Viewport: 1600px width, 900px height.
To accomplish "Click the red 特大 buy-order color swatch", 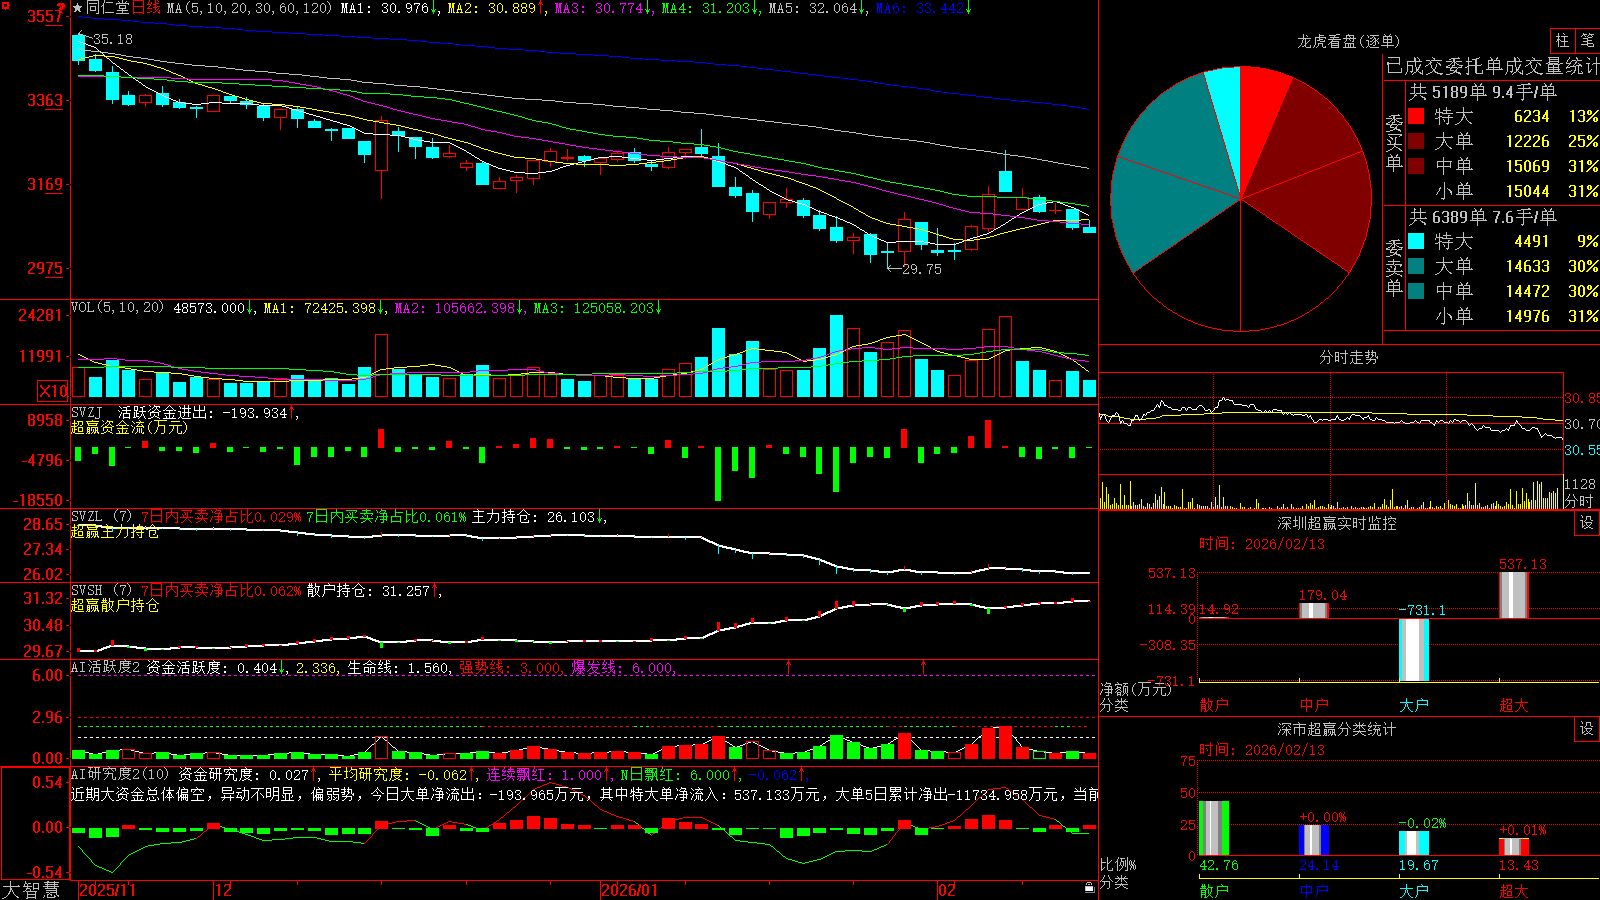I will (x=1416, y=116).
